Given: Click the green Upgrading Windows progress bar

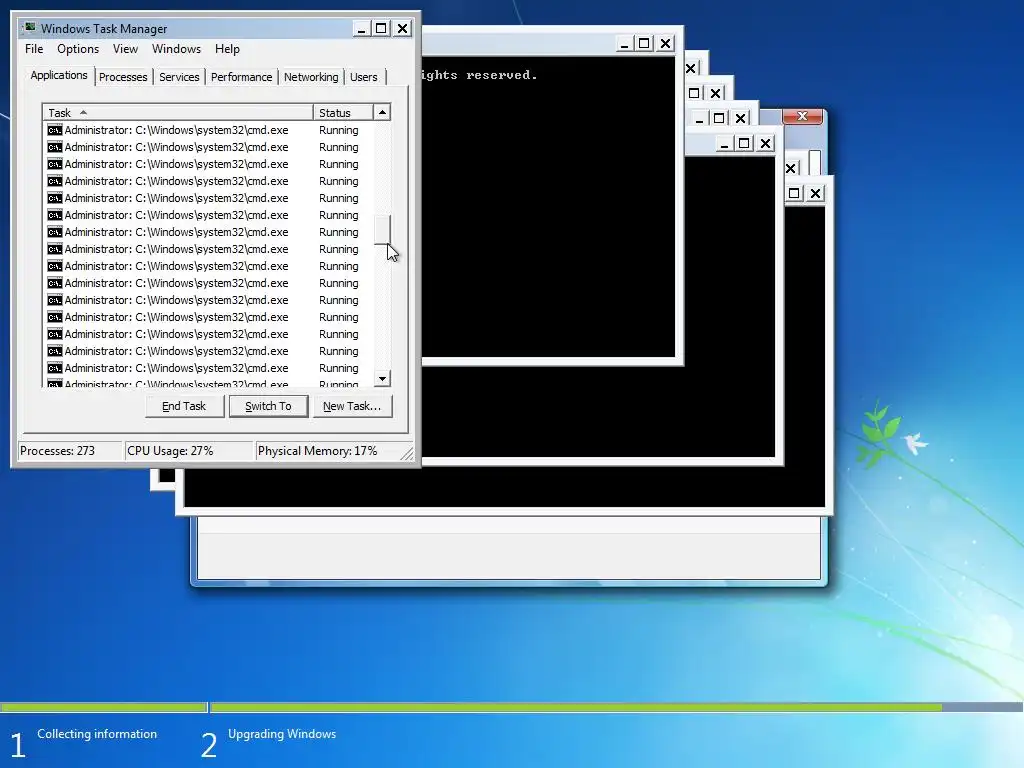Looking at the screenshot, I should 576,707.
